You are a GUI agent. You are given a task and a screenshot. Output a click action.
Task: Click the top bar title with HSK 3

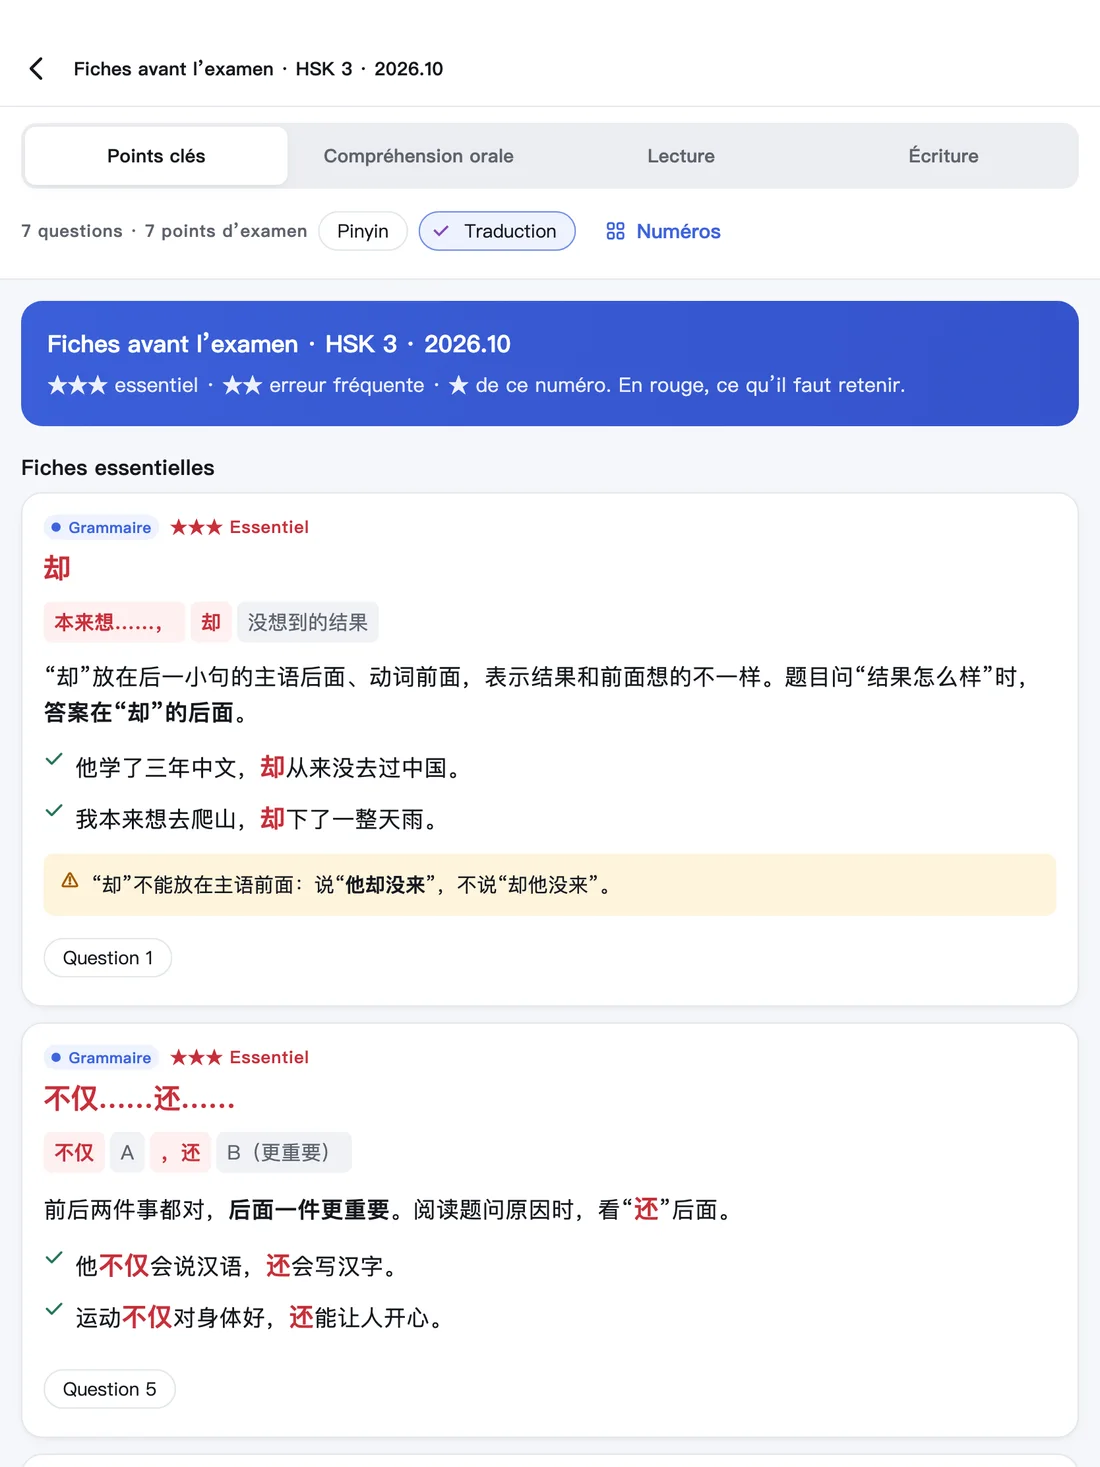tap(258, 69)
